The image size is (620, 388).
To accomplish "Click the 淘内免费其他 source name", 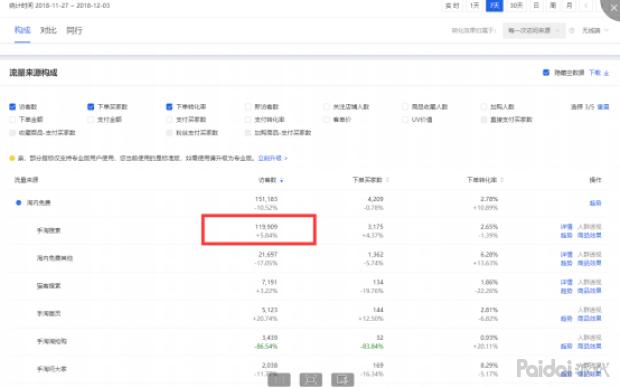I will 55,258.
